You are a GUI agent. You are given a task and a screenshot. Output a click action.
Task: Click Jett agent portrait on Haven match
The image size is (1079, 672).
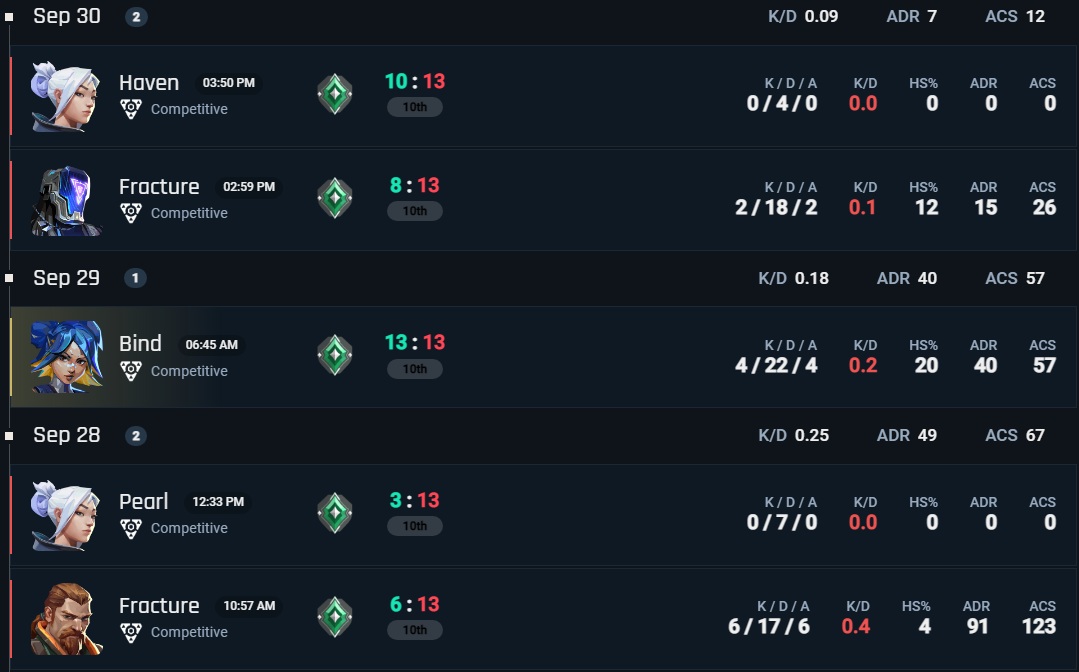tap(66, 96)
